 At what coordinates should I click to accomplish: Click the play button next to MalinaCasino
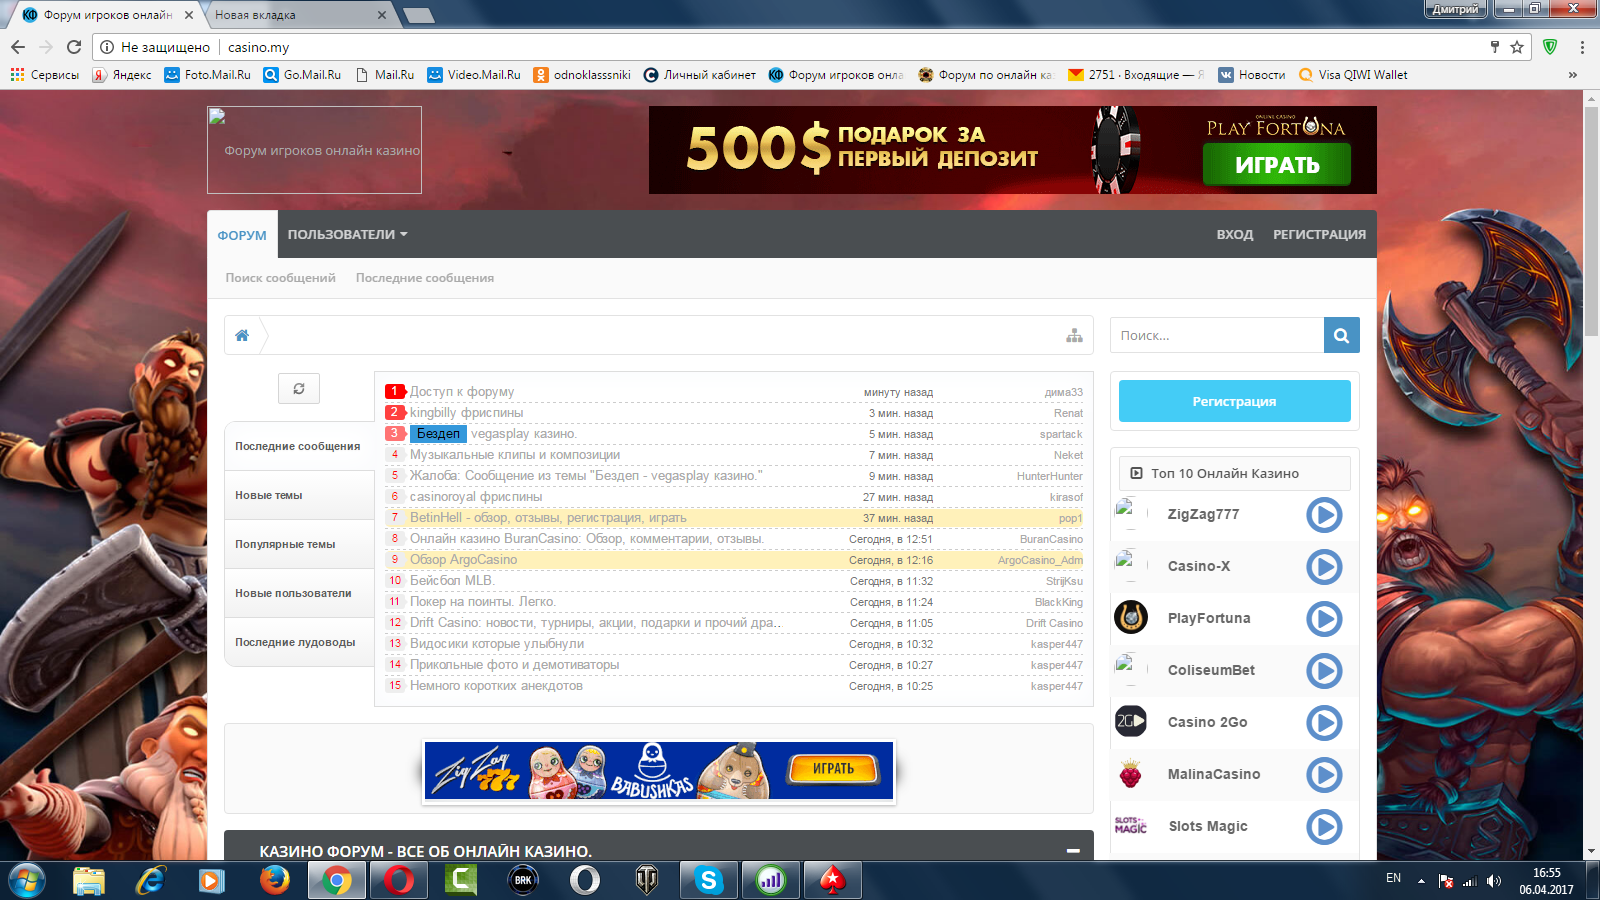(1324, 775)
